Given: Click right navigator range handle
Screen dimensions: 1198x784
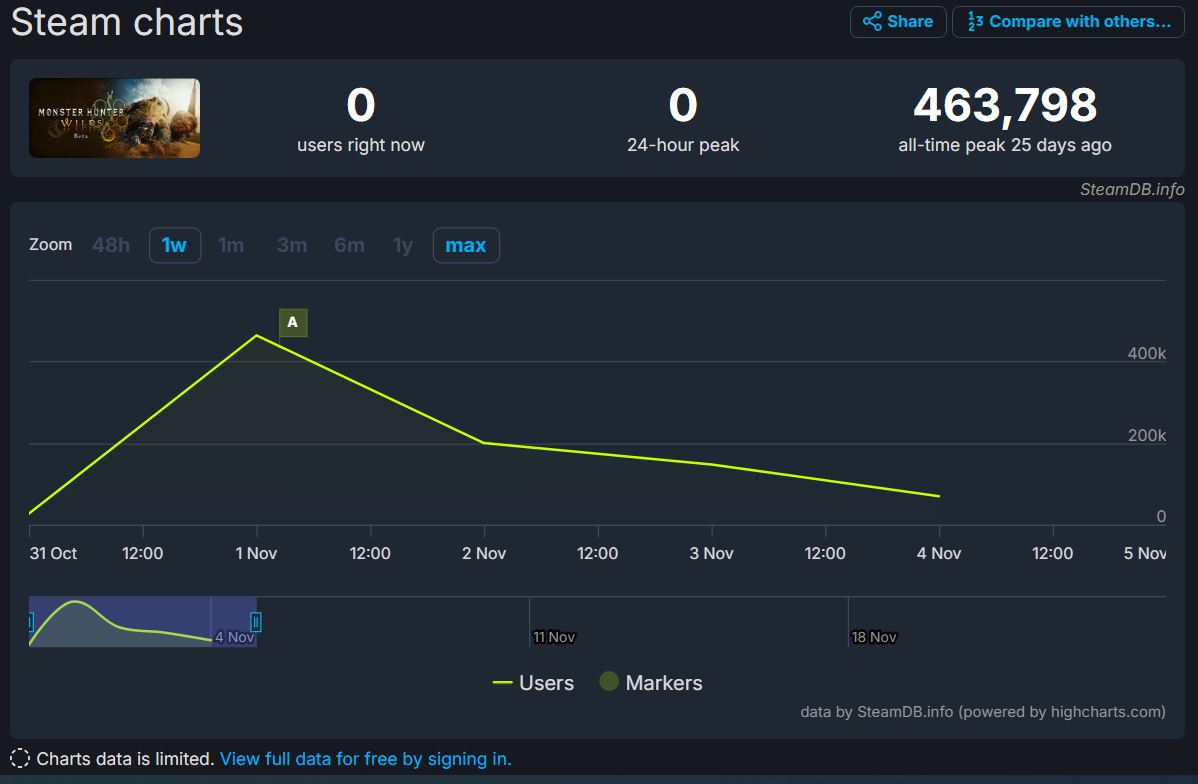Looking at the screenshot, I should (256, 622).
